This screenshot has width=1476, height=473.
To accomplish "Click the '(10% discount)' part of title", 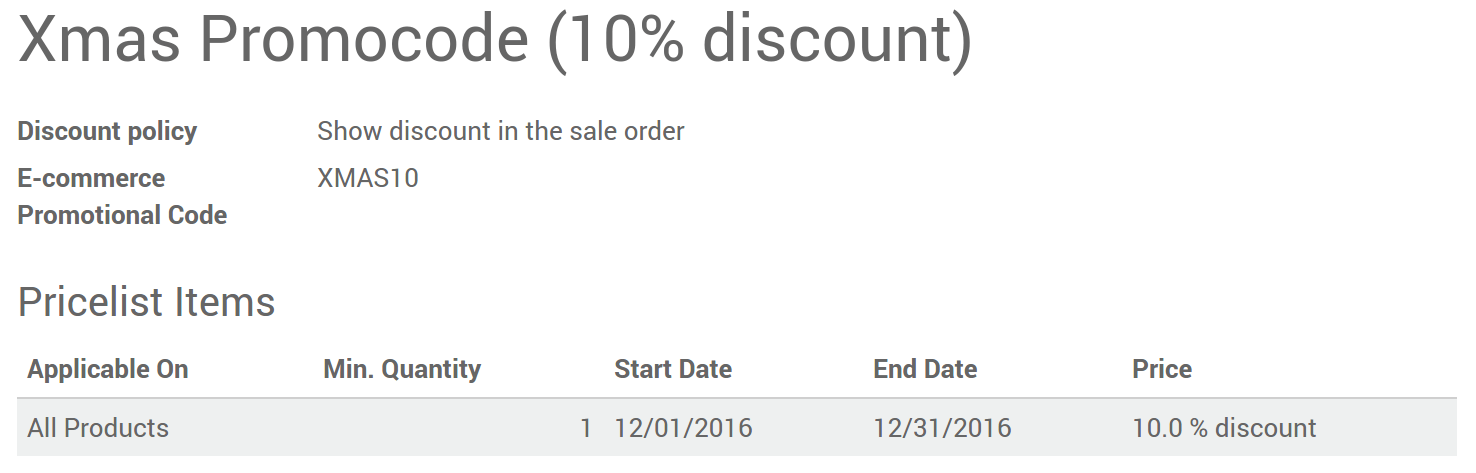I will [759, 40].
